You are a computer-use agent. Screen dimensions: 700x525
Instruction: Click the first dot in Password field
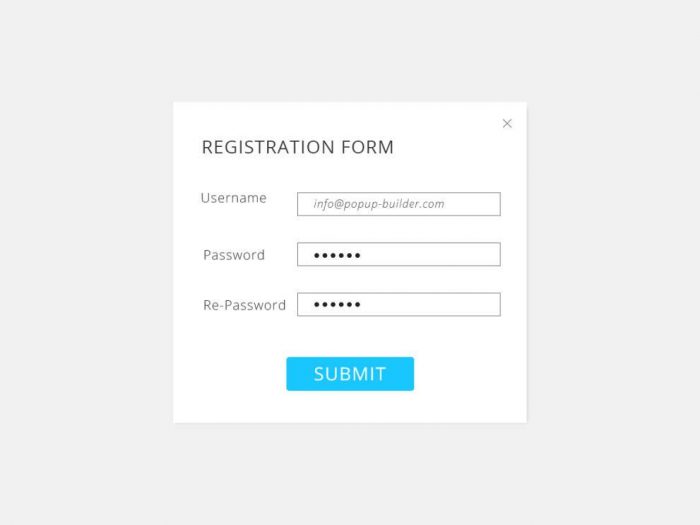(317, 256)
